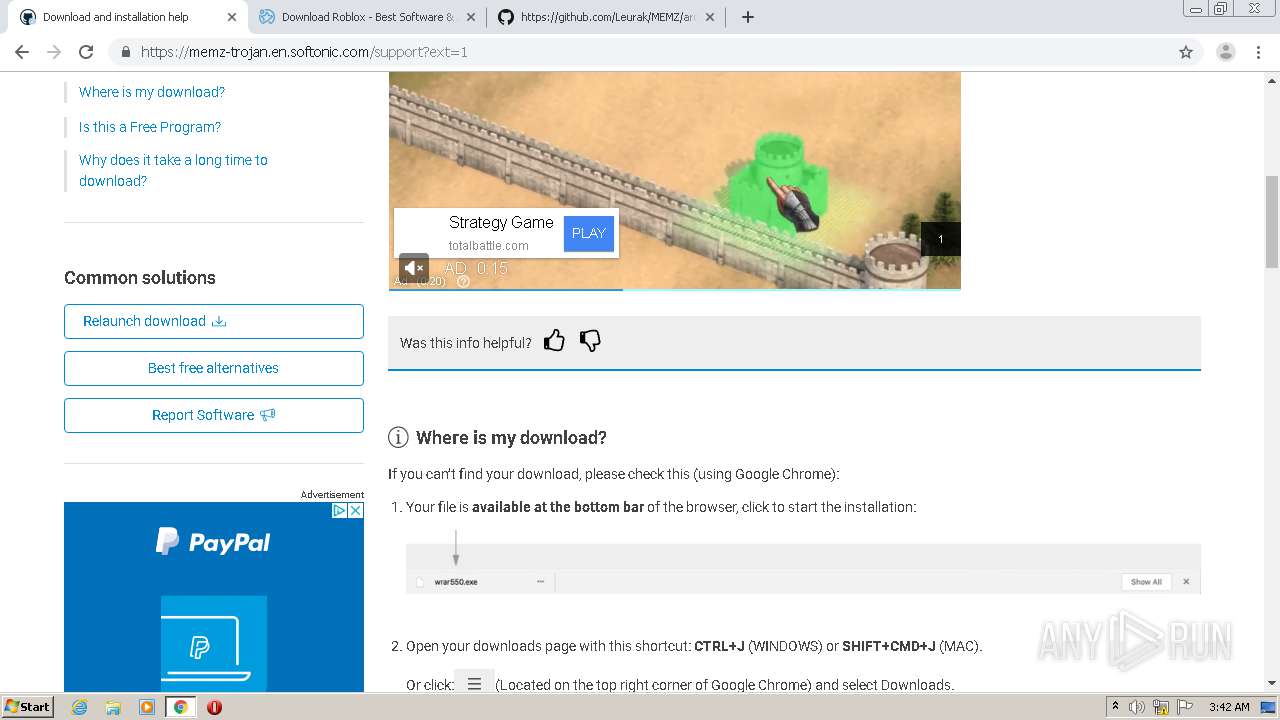
Task: Open the Chrome three-dot menu
Action: point(1258,52)
